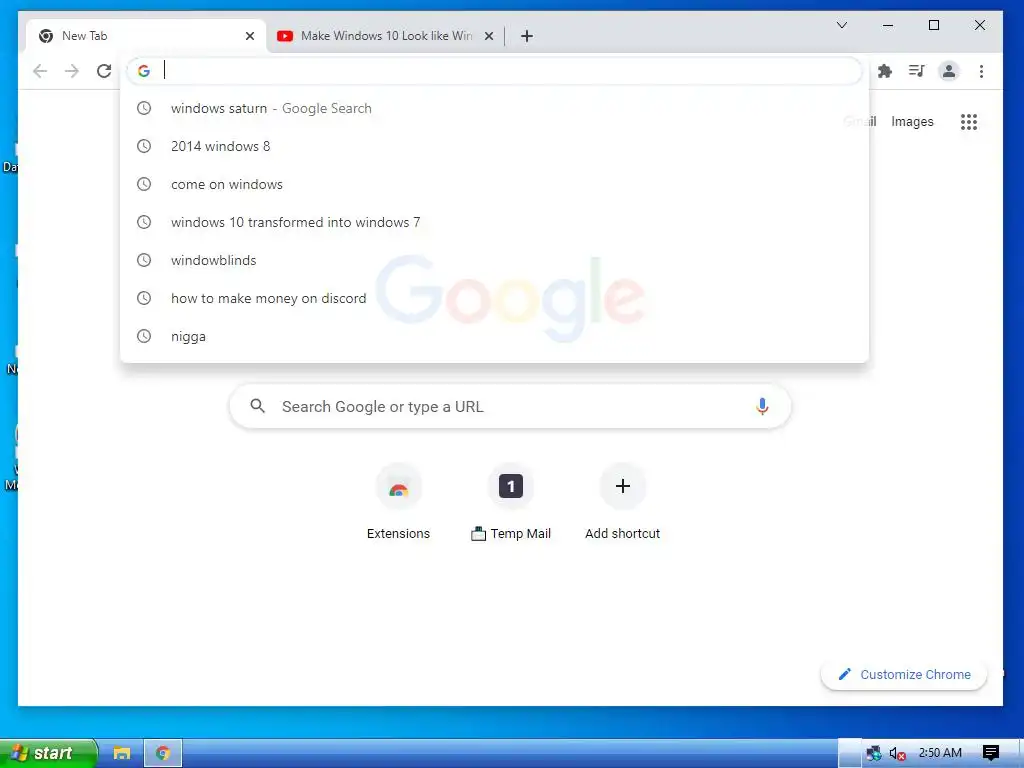Open the Temp Mail shortcut tile
1024x768 pixels.
coord(511,503)
